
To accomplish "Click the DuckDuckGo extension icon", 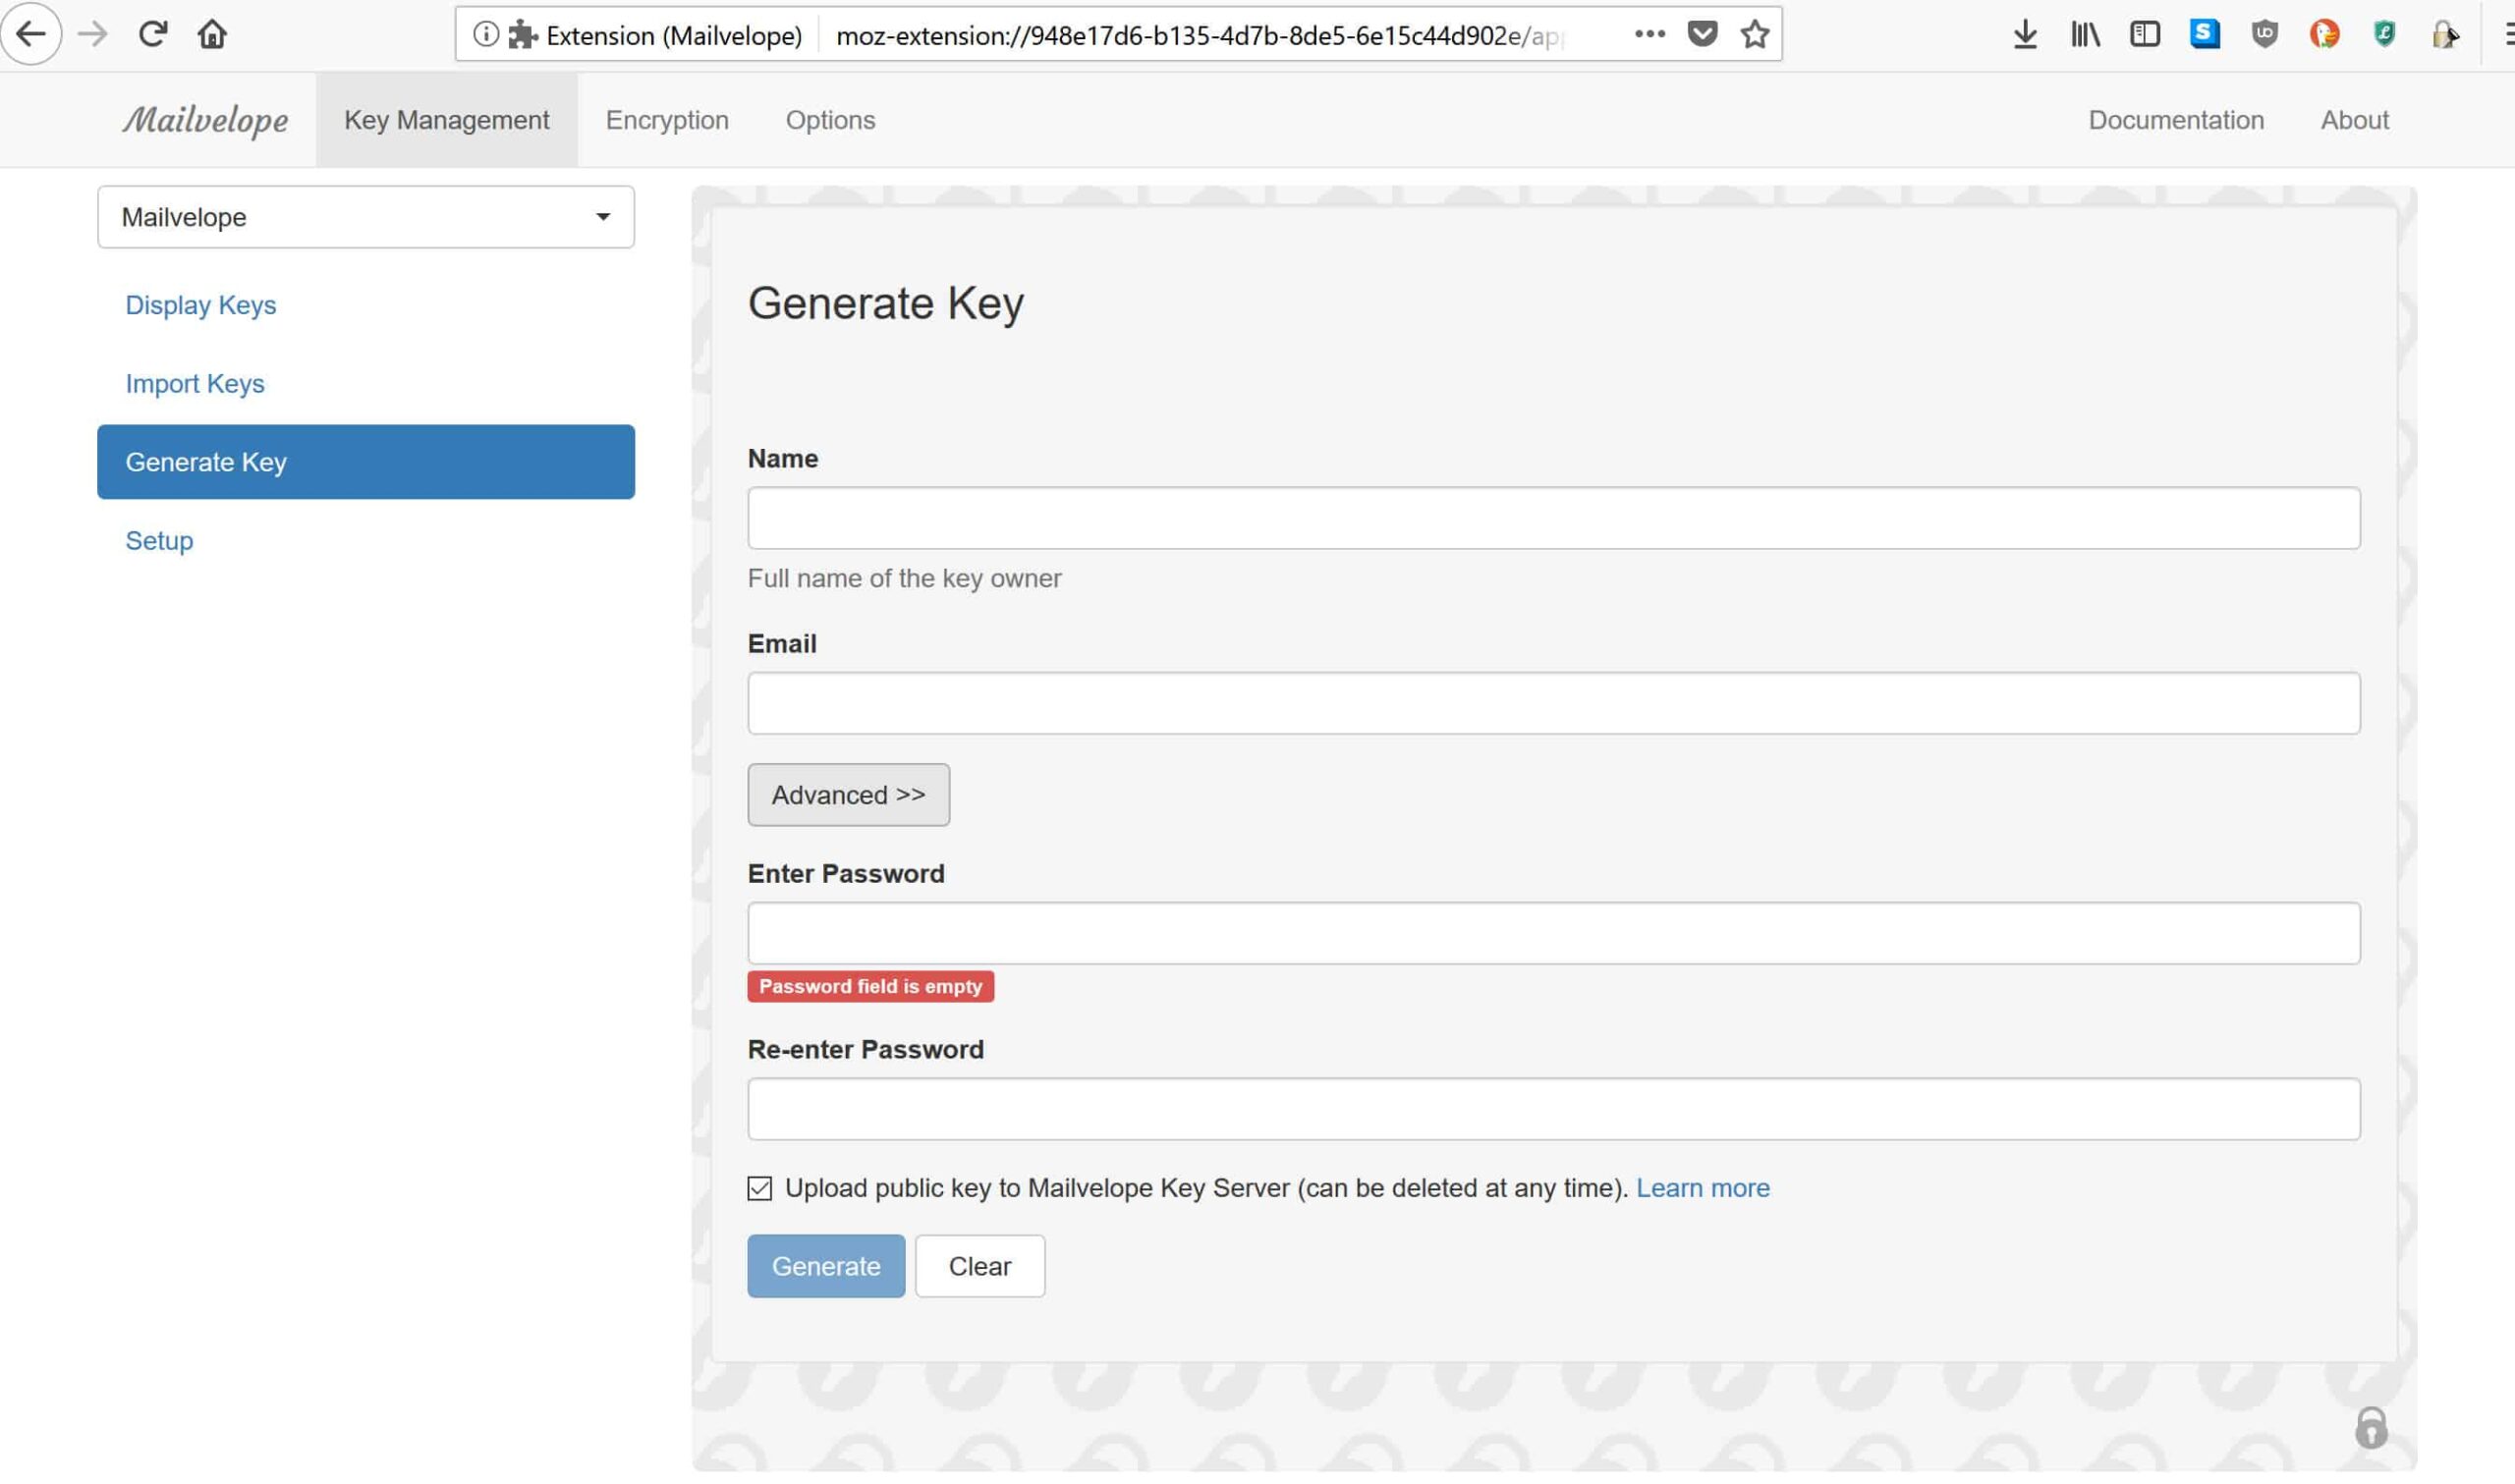I will click(2324, 35).
